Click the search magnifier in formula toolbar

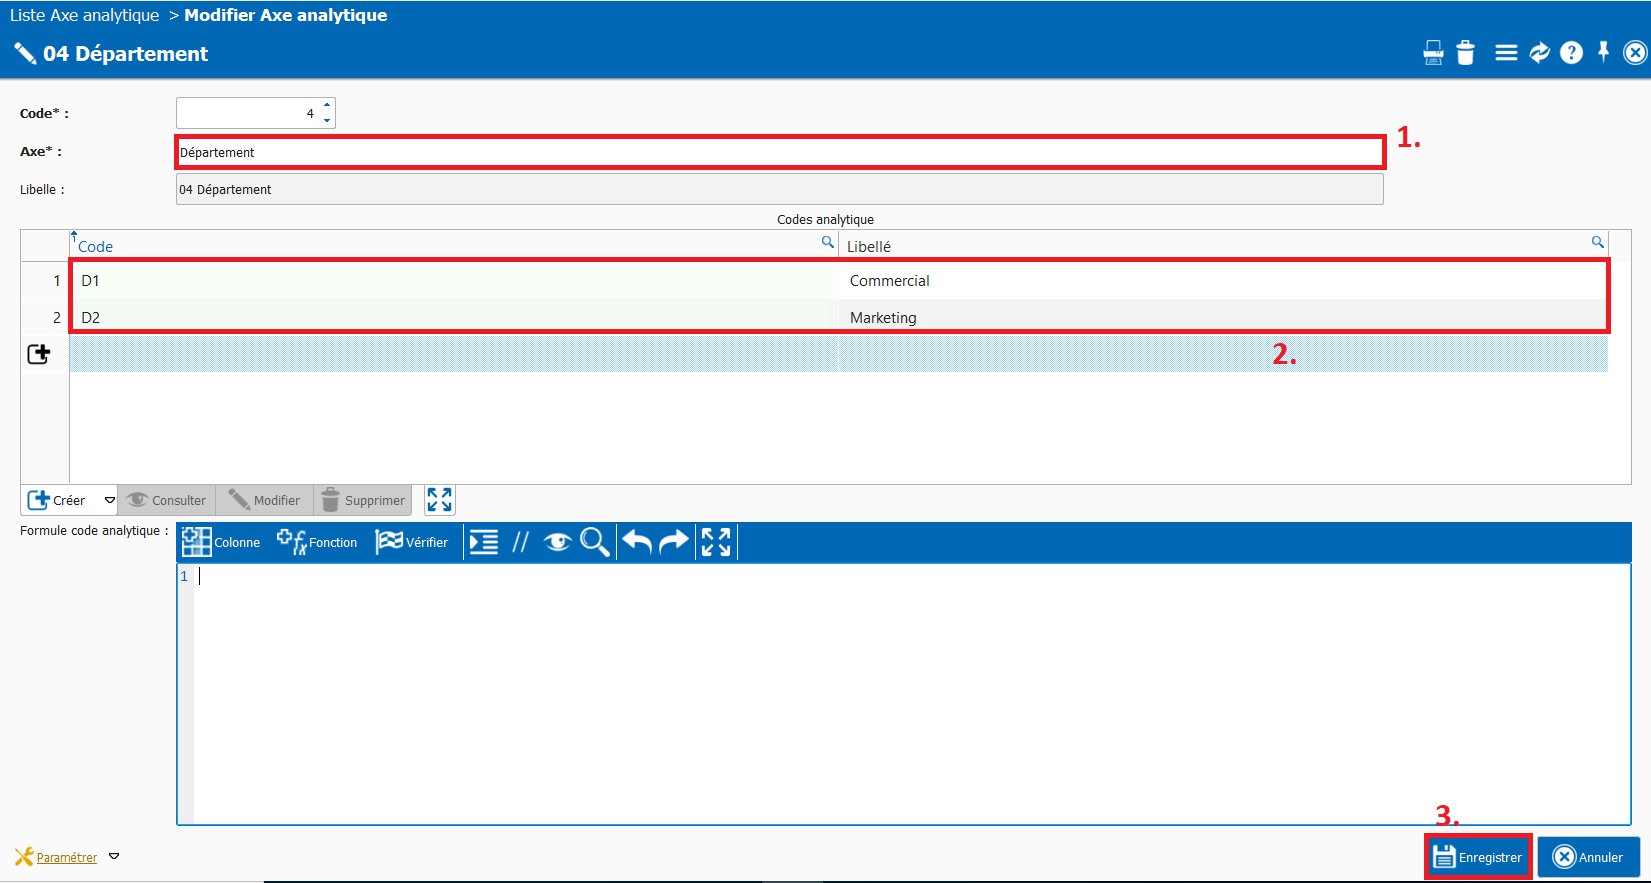[595, 542]
